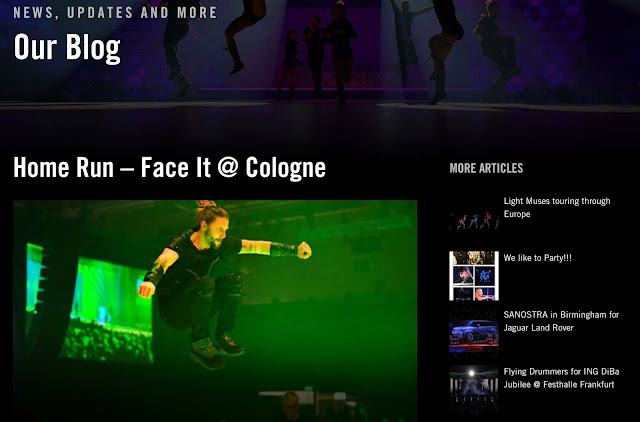
Task: Read 'Light Muses touring through Europe' article
Action: click(x=557, y=207)
